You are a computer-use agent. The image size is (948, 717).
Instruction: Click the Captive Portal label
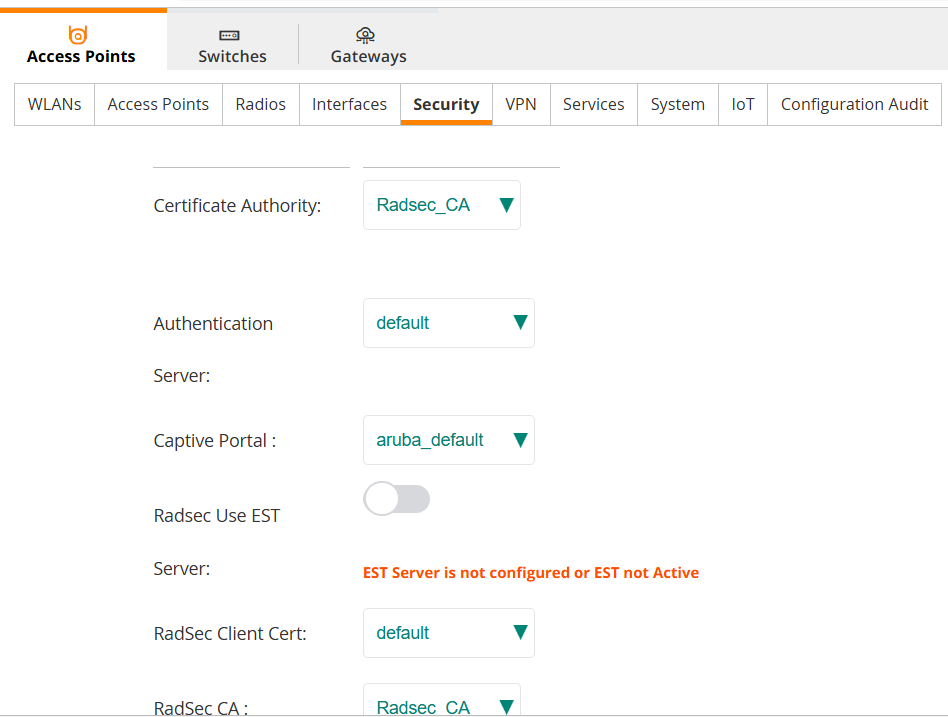coord(215,441)
